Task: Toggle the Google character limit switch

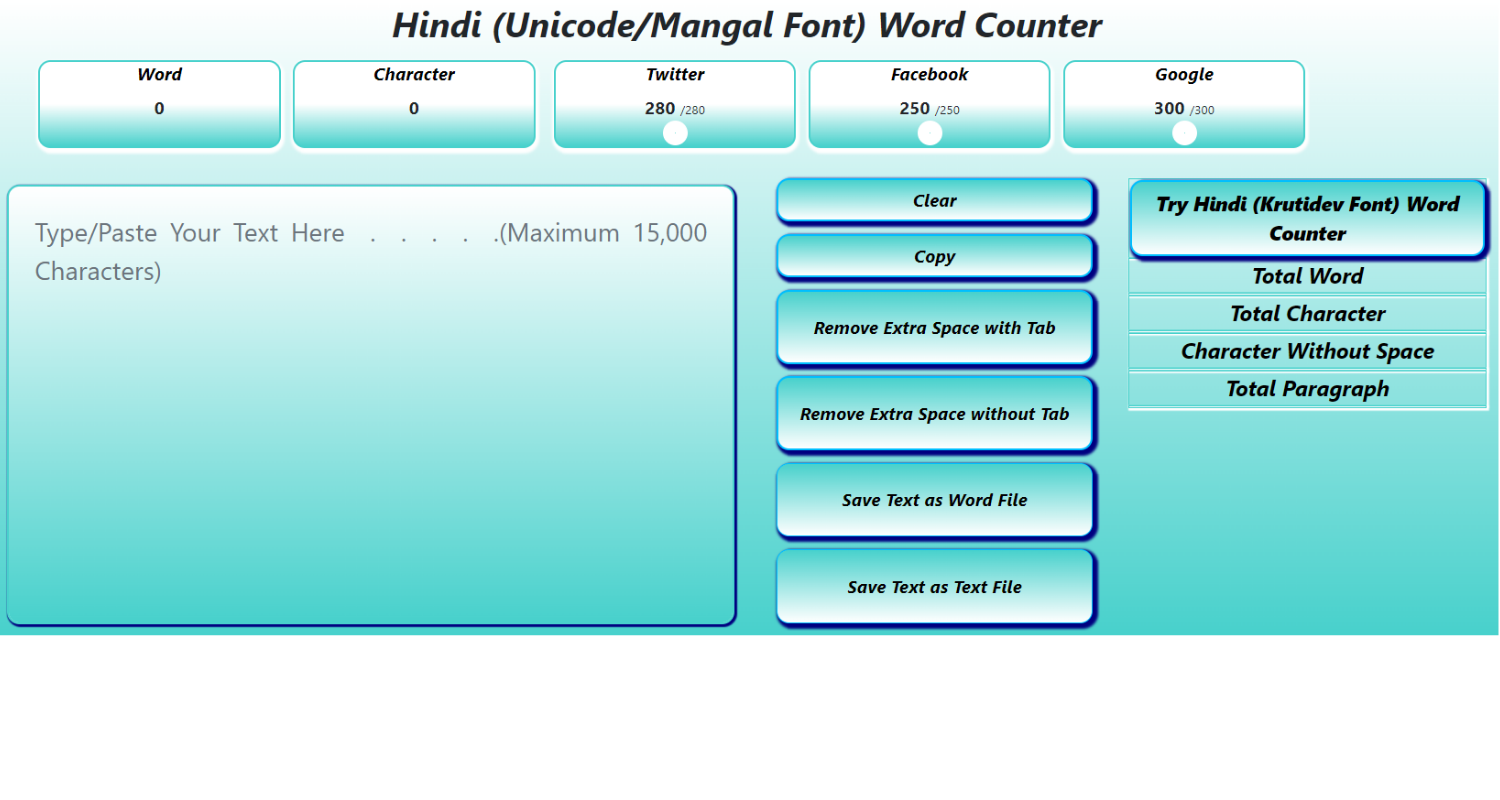Action: point(1184,131)
